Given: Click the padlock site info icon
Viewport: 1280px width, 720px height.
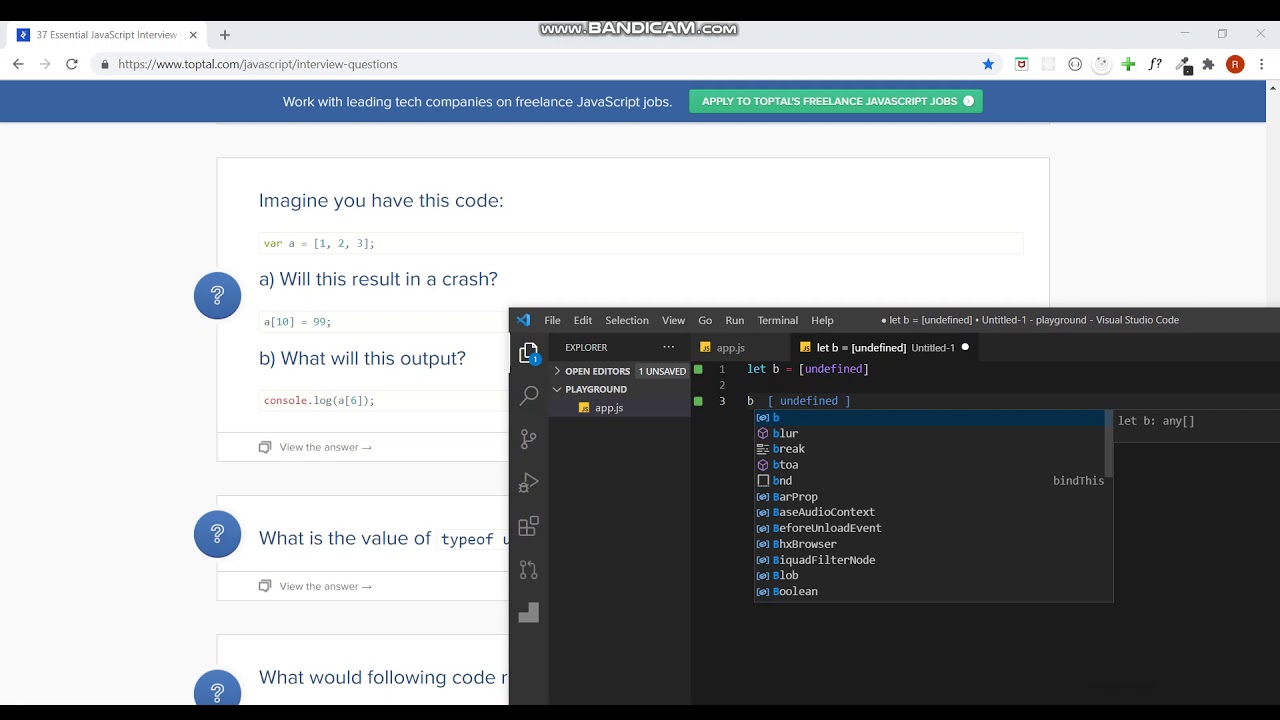Looking at the screenshot, I should [x=105, y=64].
